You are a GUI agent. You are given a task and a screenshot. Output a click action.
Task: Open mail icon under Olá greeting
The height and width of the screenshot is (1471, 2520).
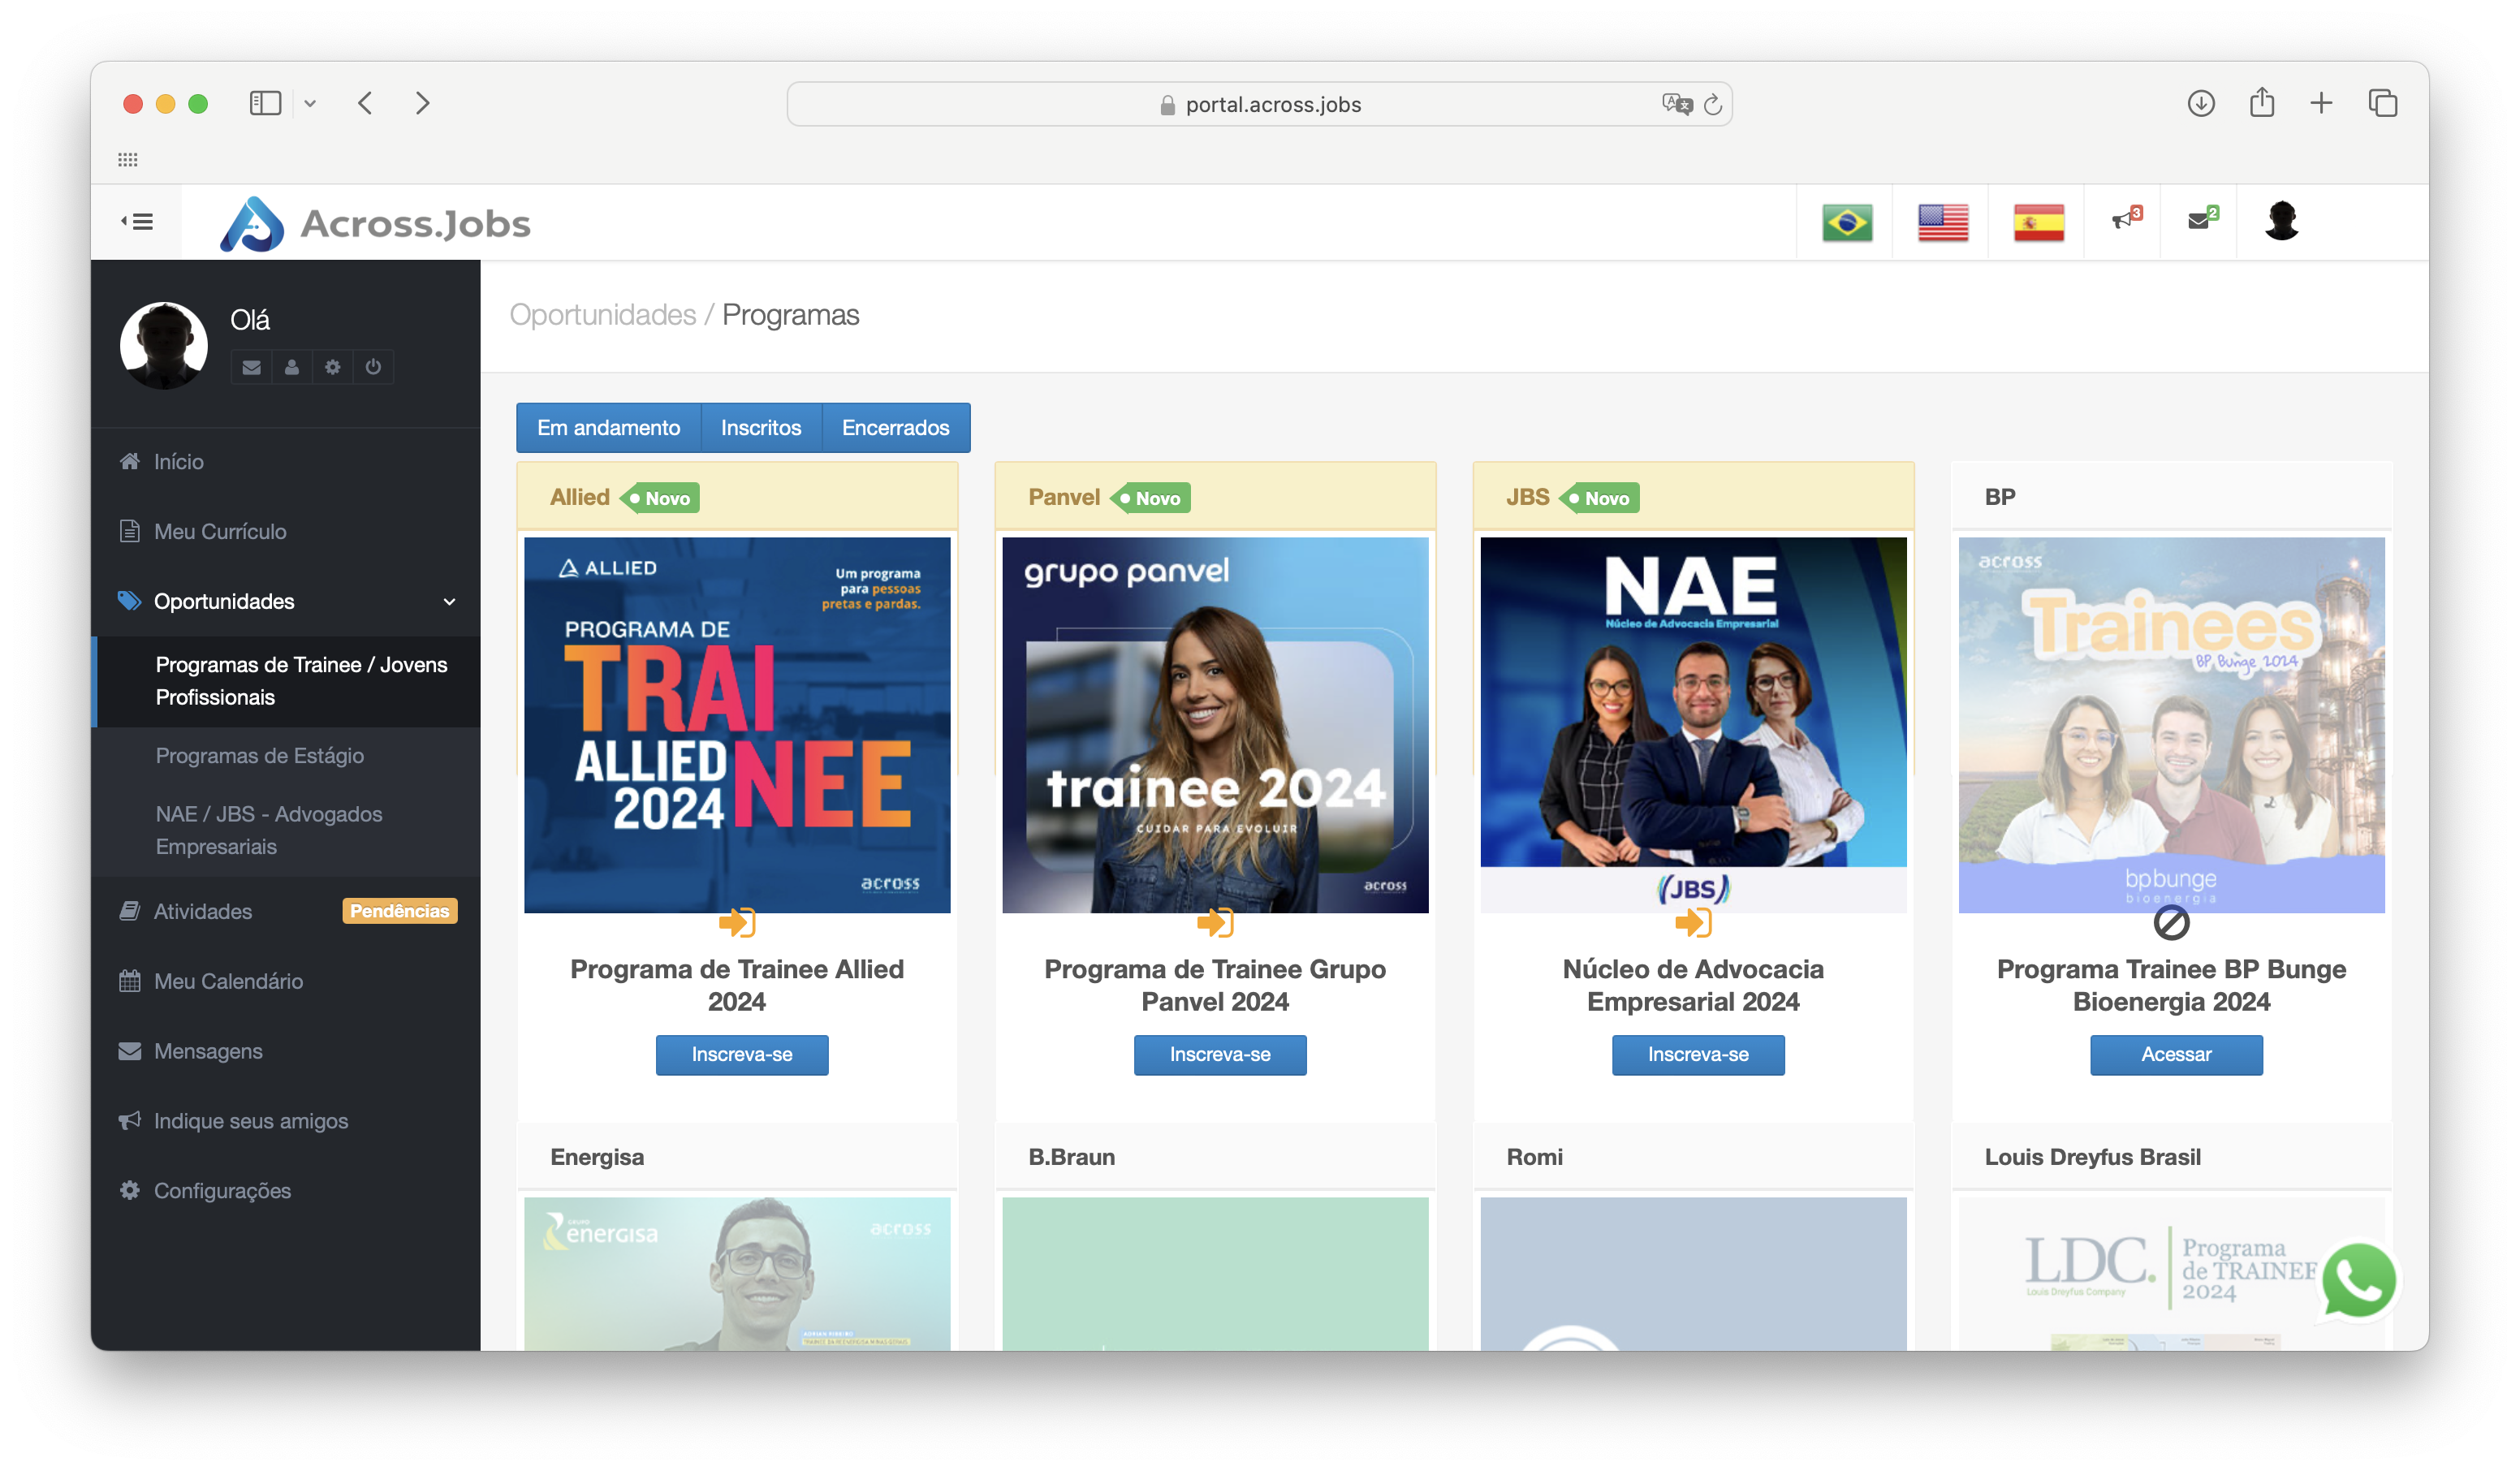tap(251, 367)
